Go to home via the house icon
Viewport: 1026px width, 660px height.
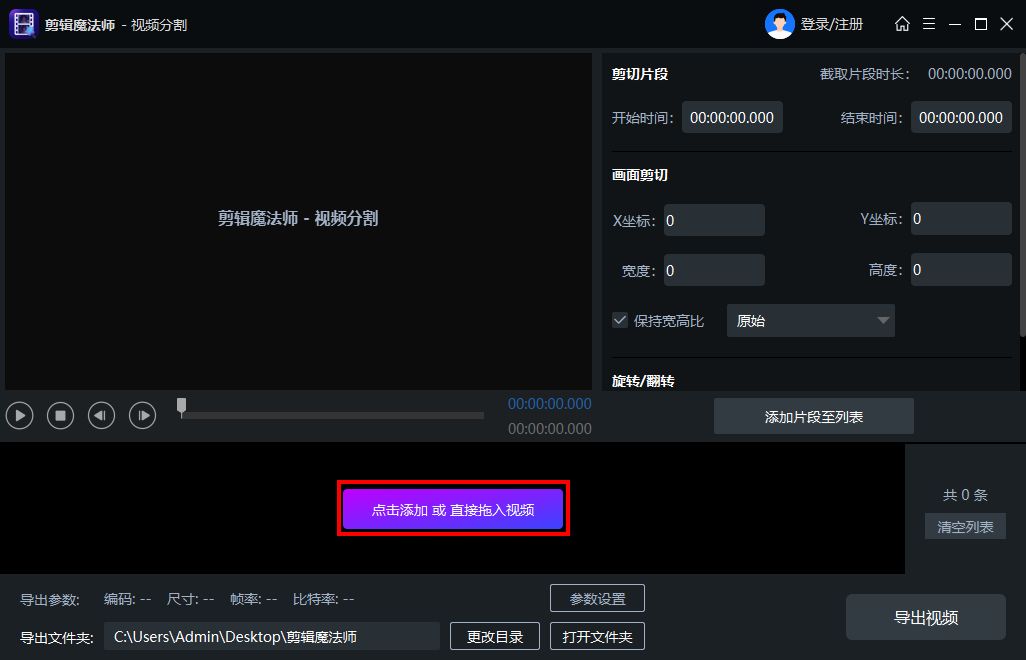(902, 24)
